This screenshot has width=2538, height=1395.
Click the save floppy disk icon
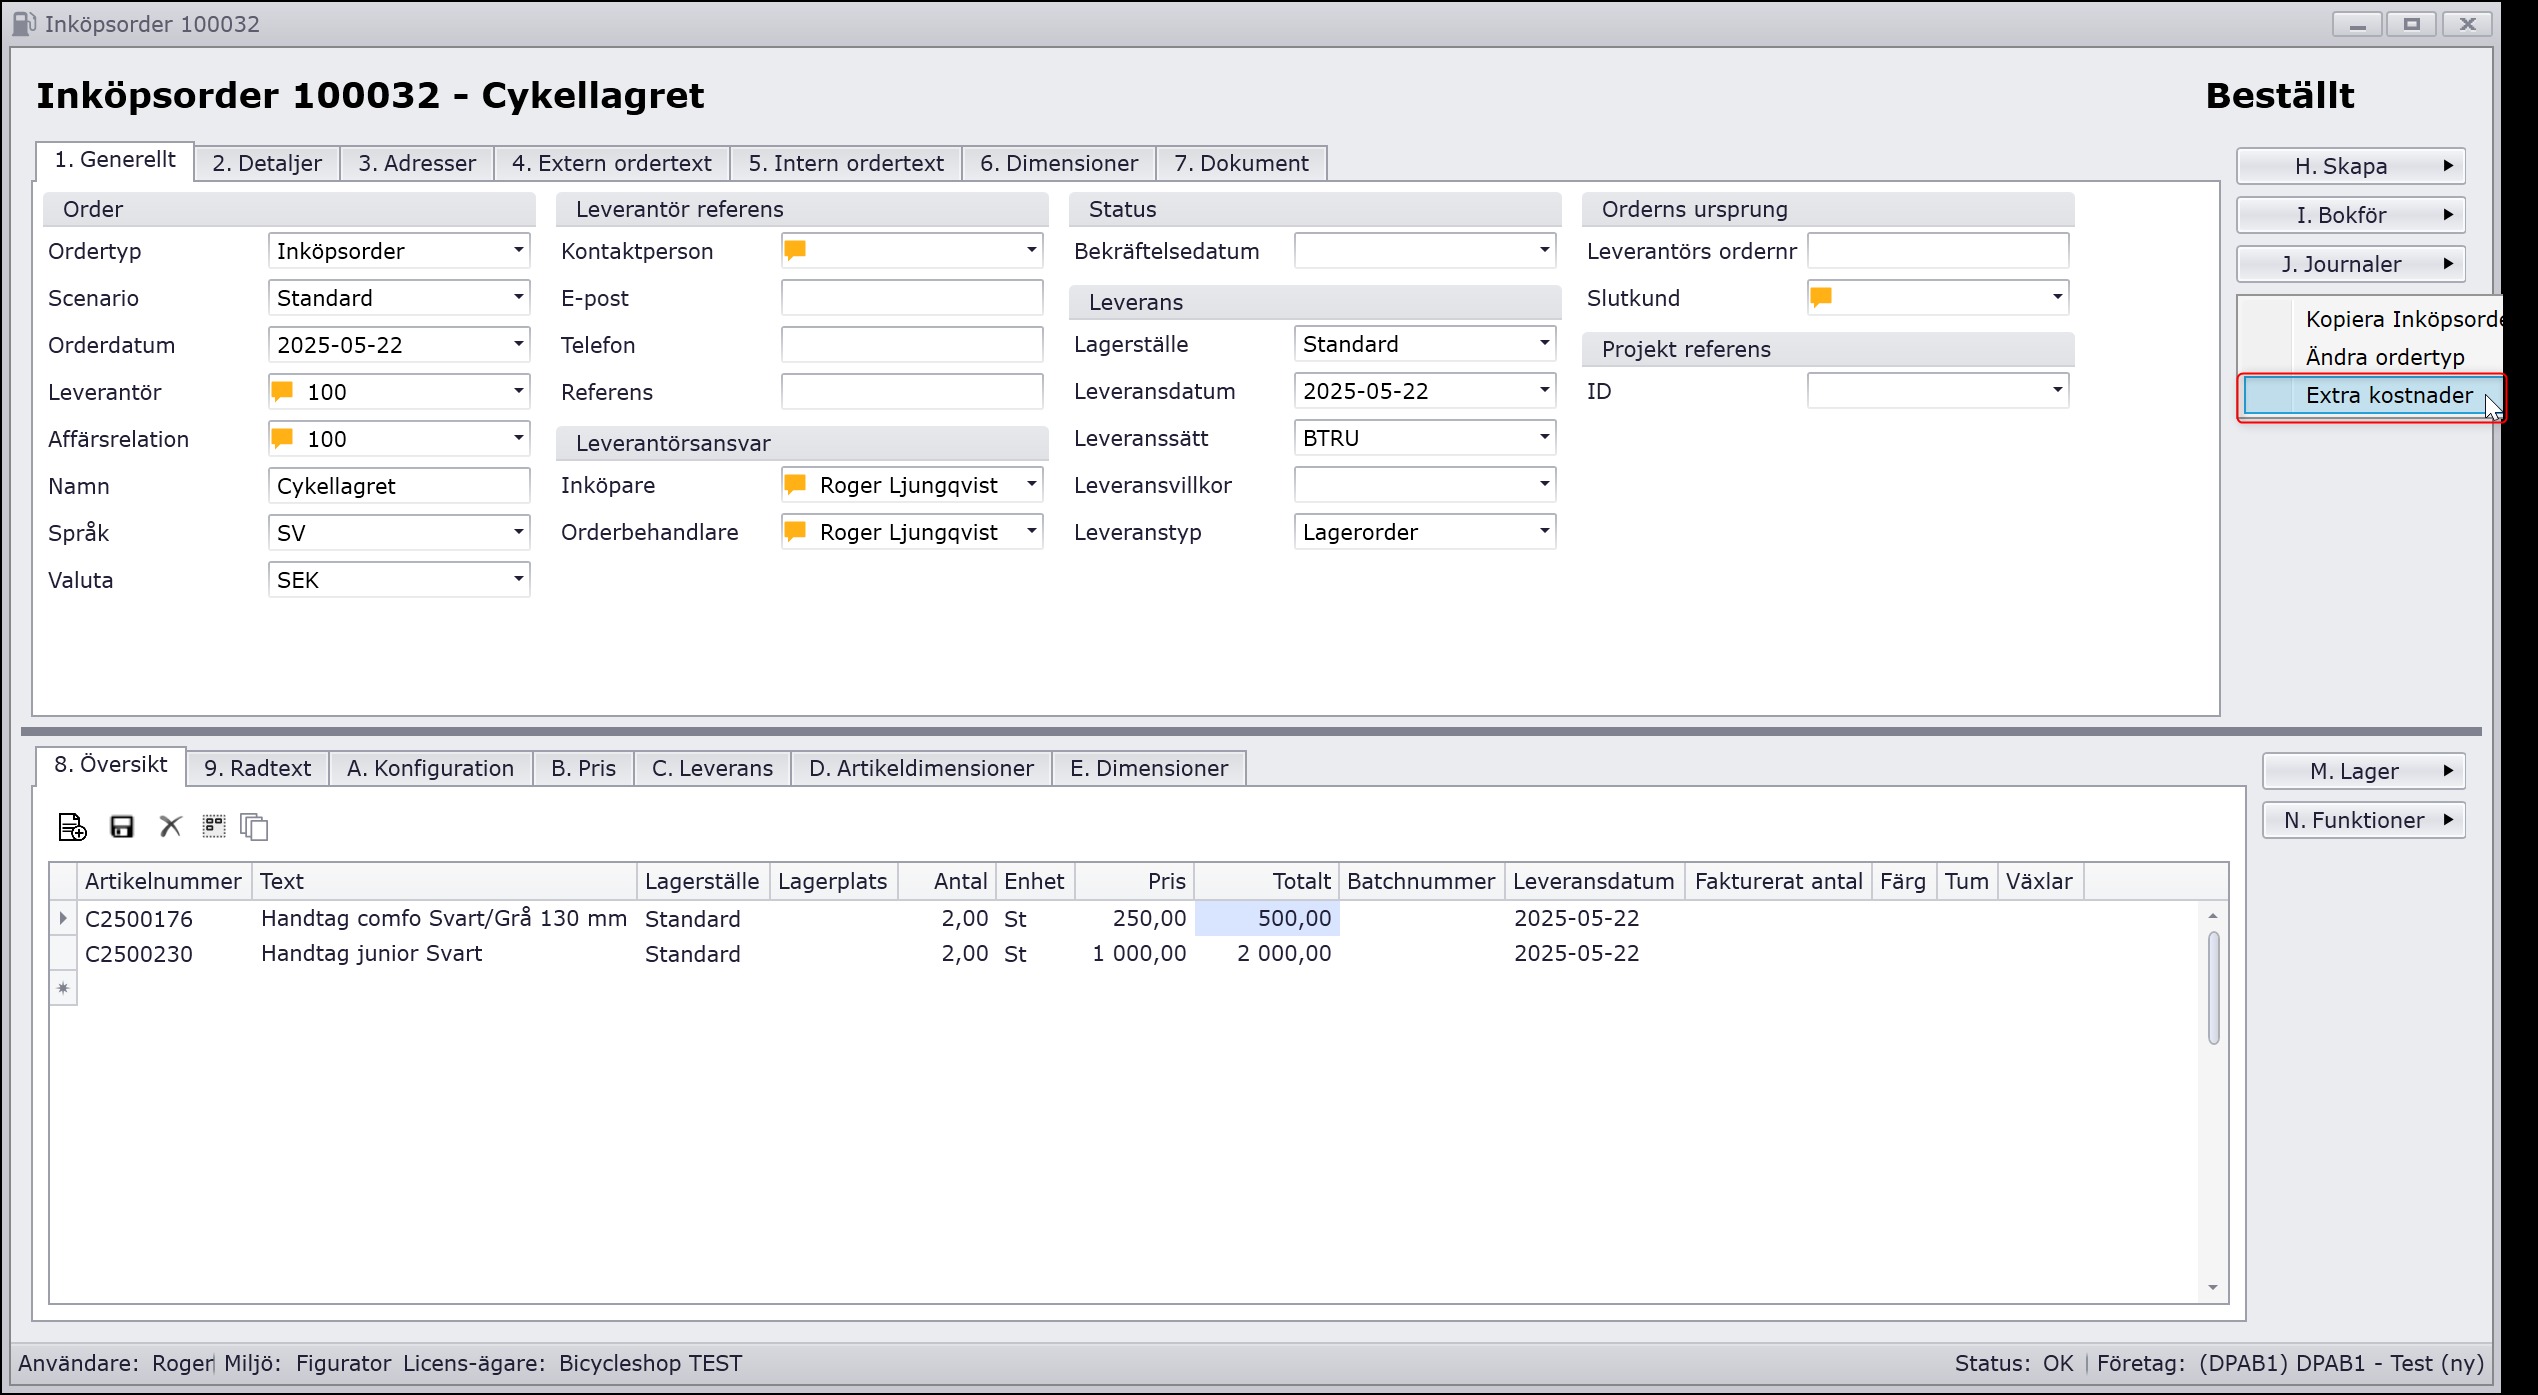[122, 827]
